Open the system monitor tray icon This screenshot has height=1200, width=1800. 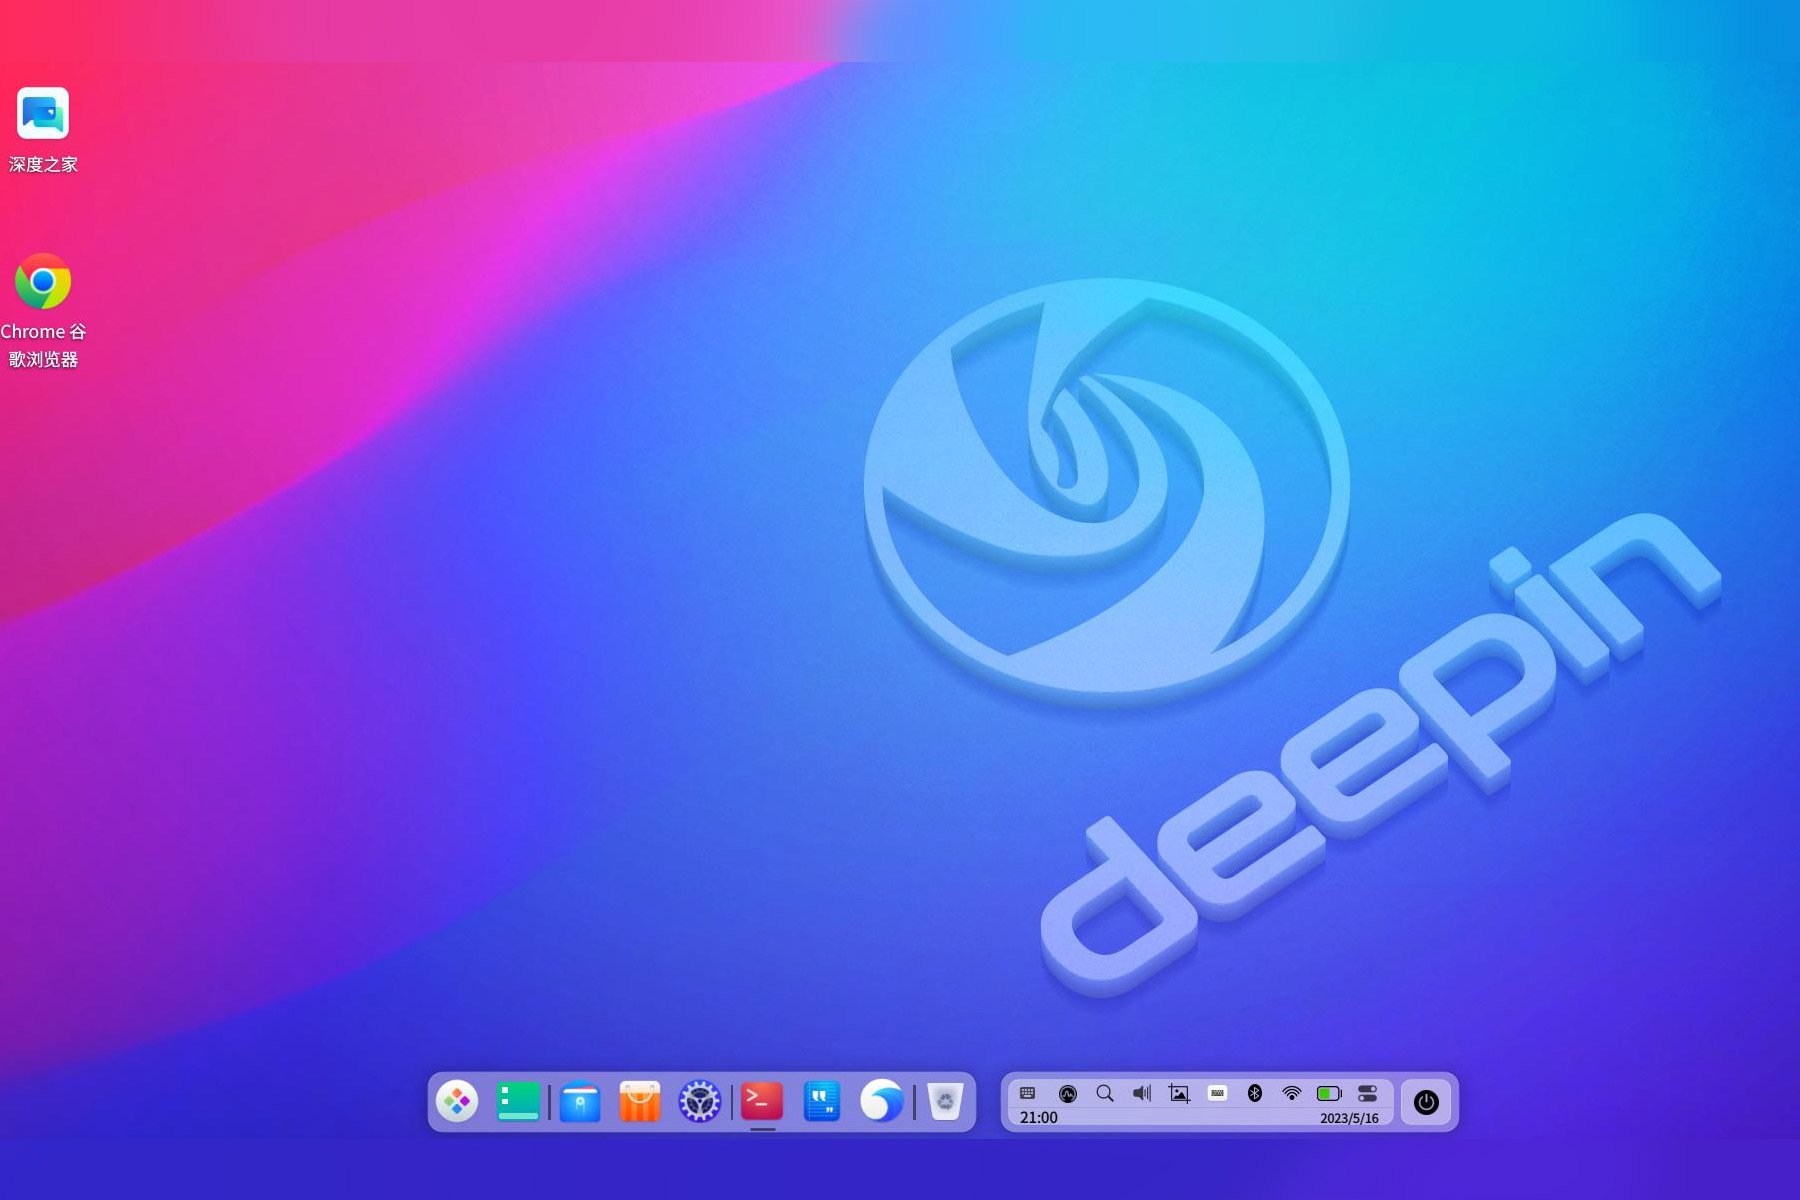click(x=1068, y=1094)
